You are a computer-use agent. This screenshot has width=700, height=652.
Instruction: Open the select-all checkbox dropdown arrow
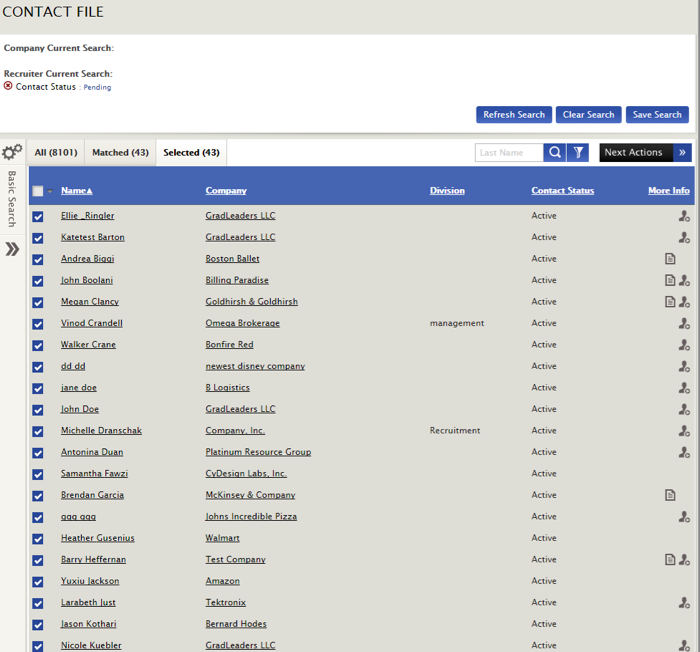click(x=50, y=191)
